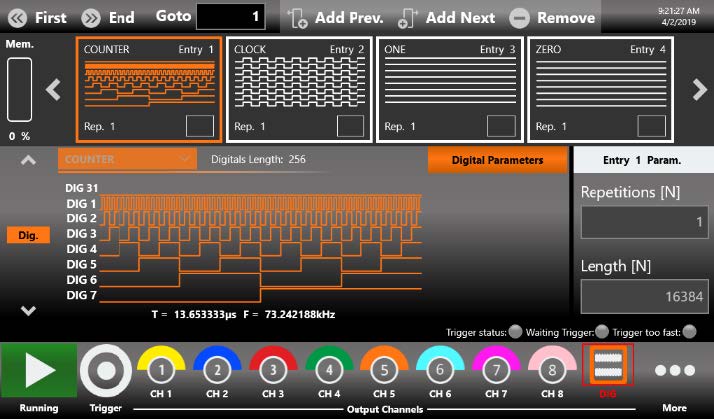Add a next entry
Image resolution: width=714 pixels, height=419 pixels.
445,17
